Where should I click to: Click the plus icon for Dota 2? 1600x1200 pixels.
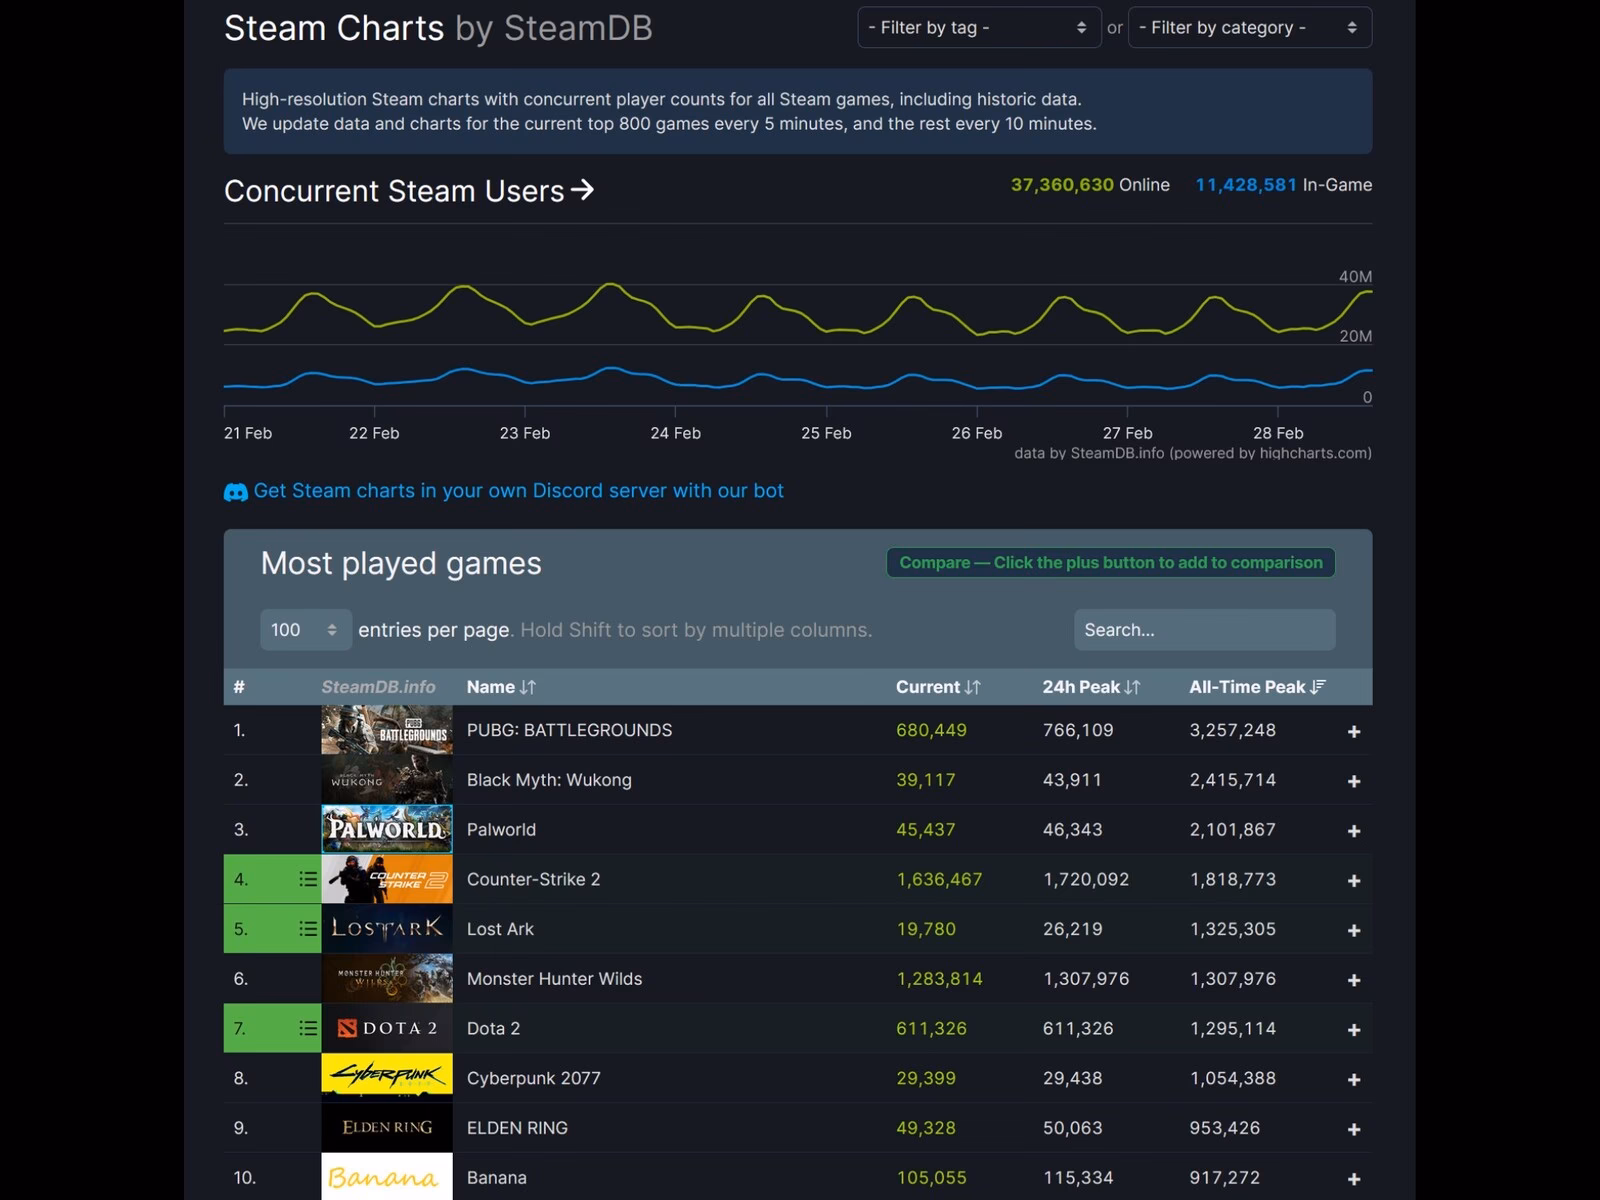pyautogui.click(x=1354, y=1030)
